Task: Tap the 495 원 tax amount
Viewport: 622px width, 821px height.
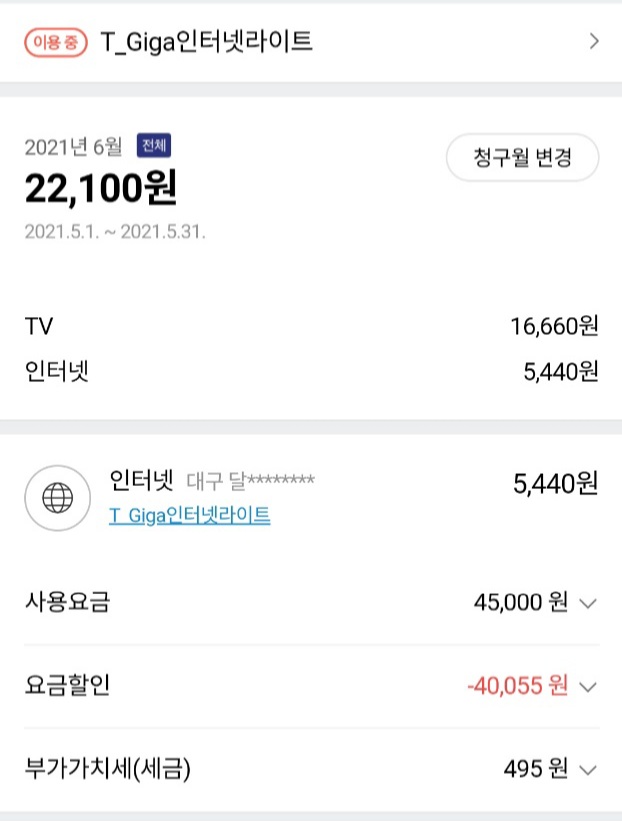Action: [535, 770]
